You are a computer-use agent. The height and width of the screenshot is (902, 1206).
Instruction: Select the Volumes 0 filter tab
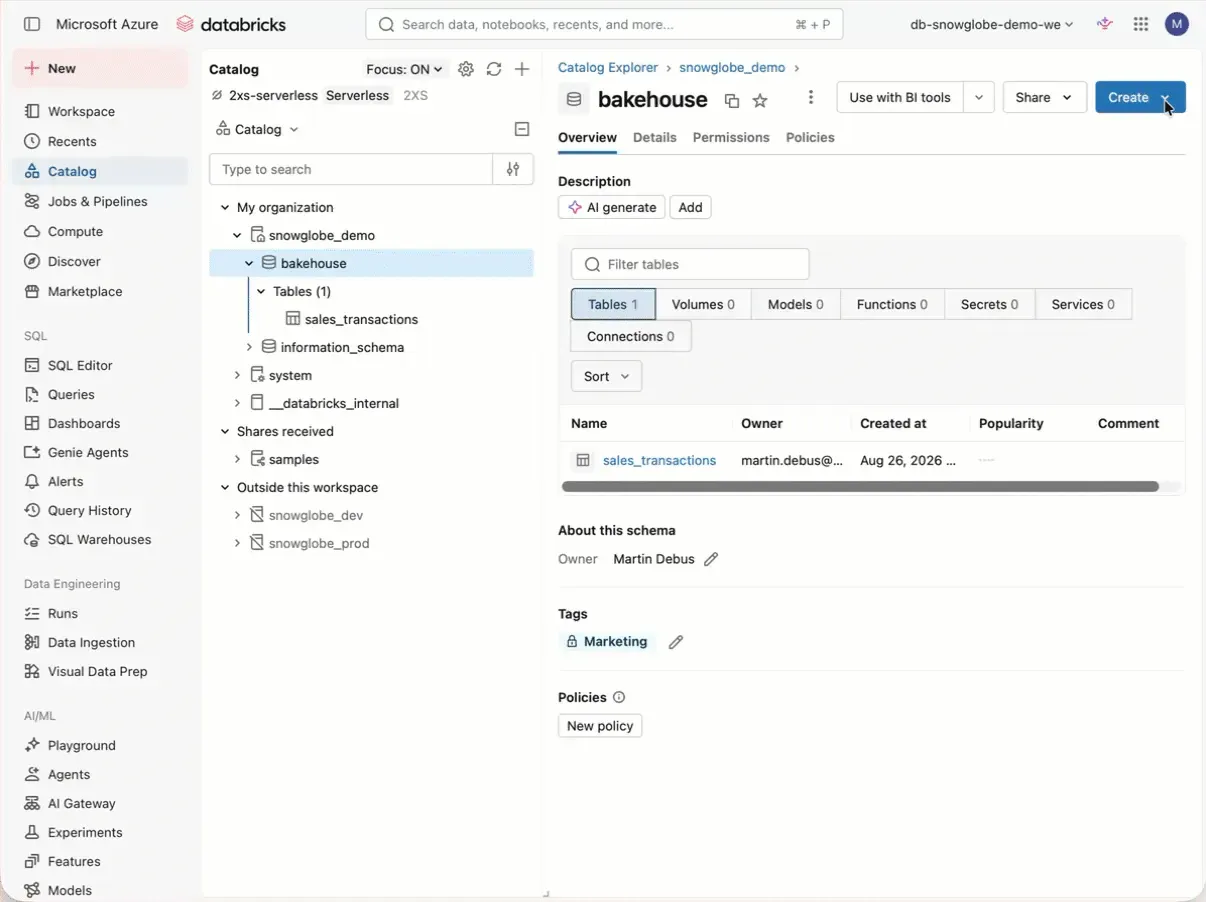[x=703, y=304]
